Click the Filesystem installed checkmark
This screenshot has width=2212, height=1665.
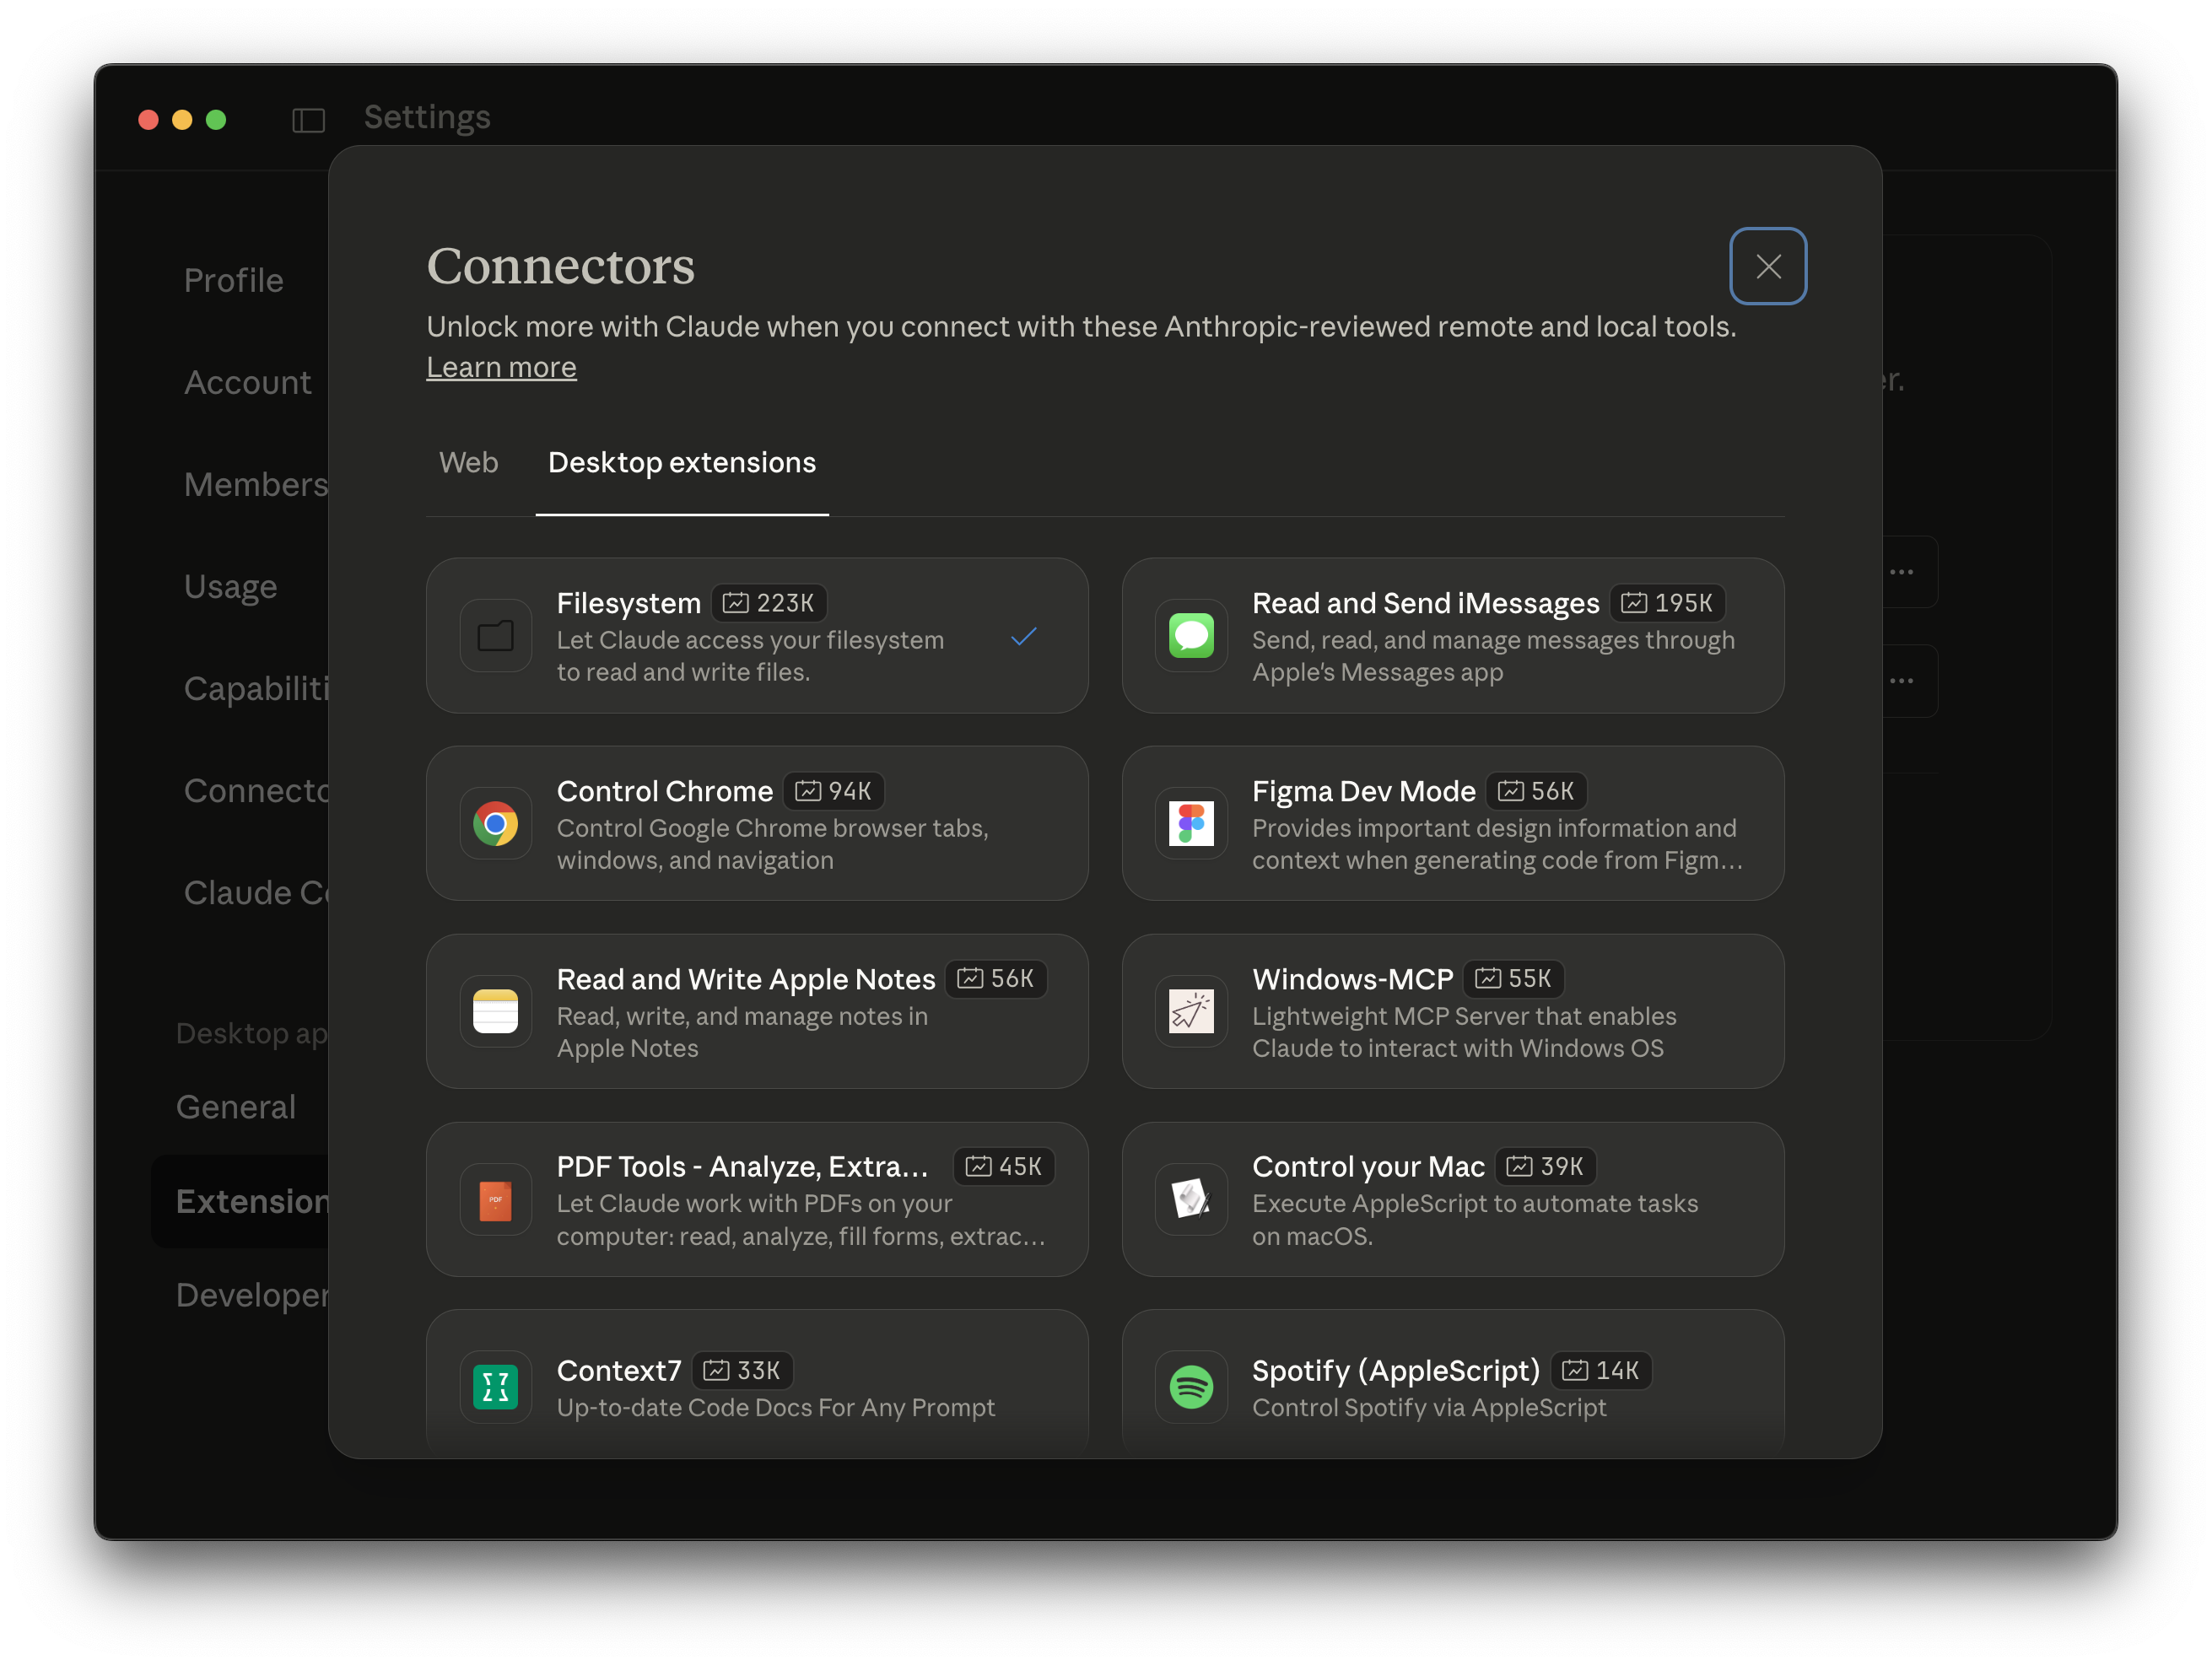1023,636
